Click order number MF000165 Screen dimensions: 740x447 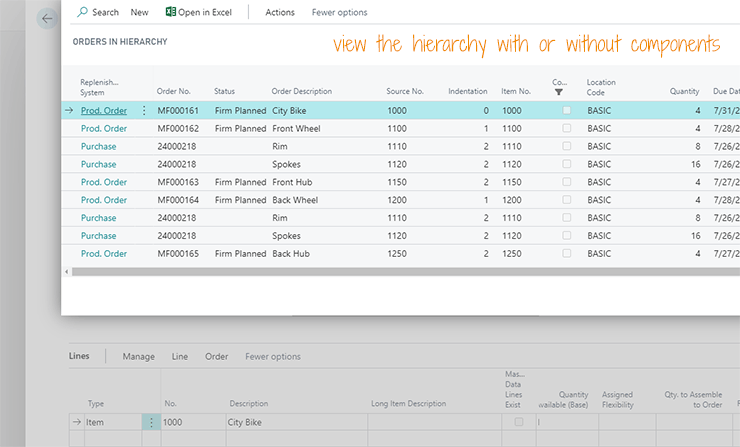(178, 253)
